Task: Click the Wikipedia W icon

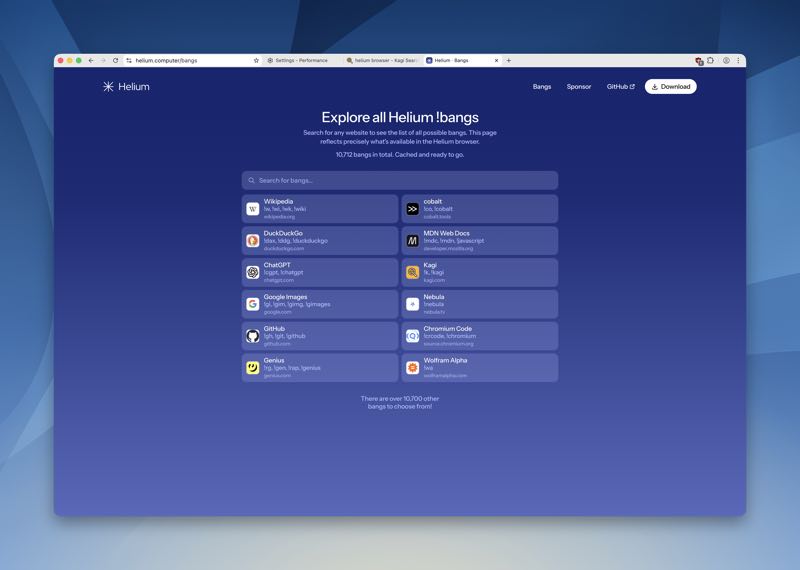Action: (x=253, y=209)
